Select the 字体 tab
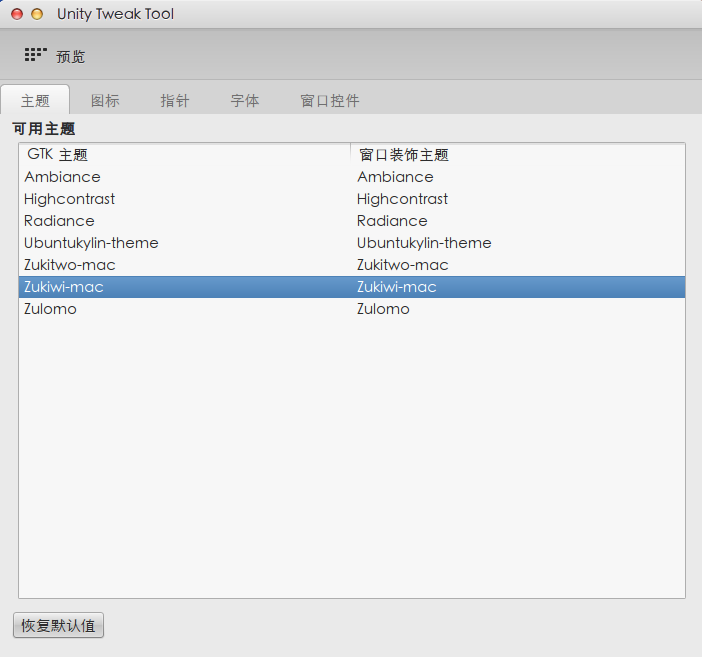Image resolution: width=702 pixels, height=657 pixels. [245, 101]
